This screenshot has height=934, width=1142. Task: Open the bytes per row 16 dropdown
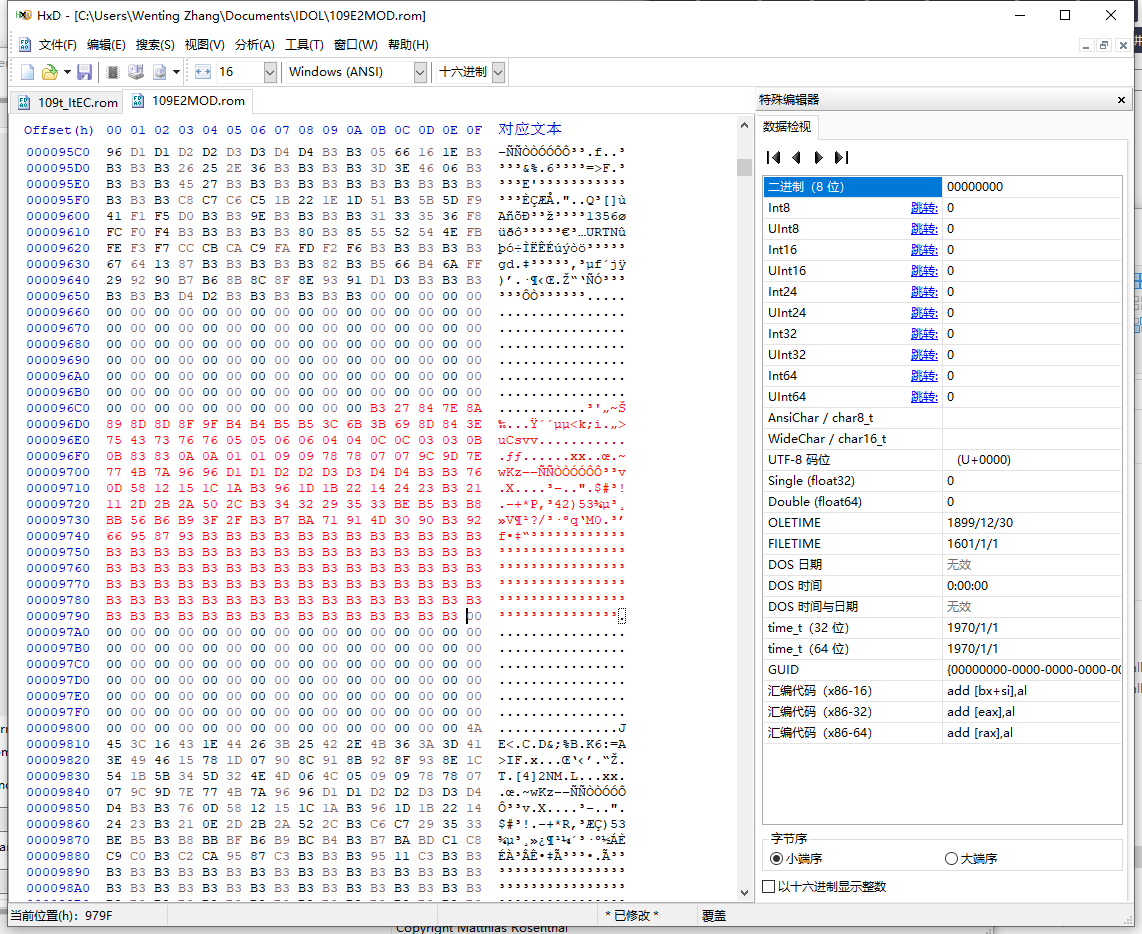(x=270, y=72)
